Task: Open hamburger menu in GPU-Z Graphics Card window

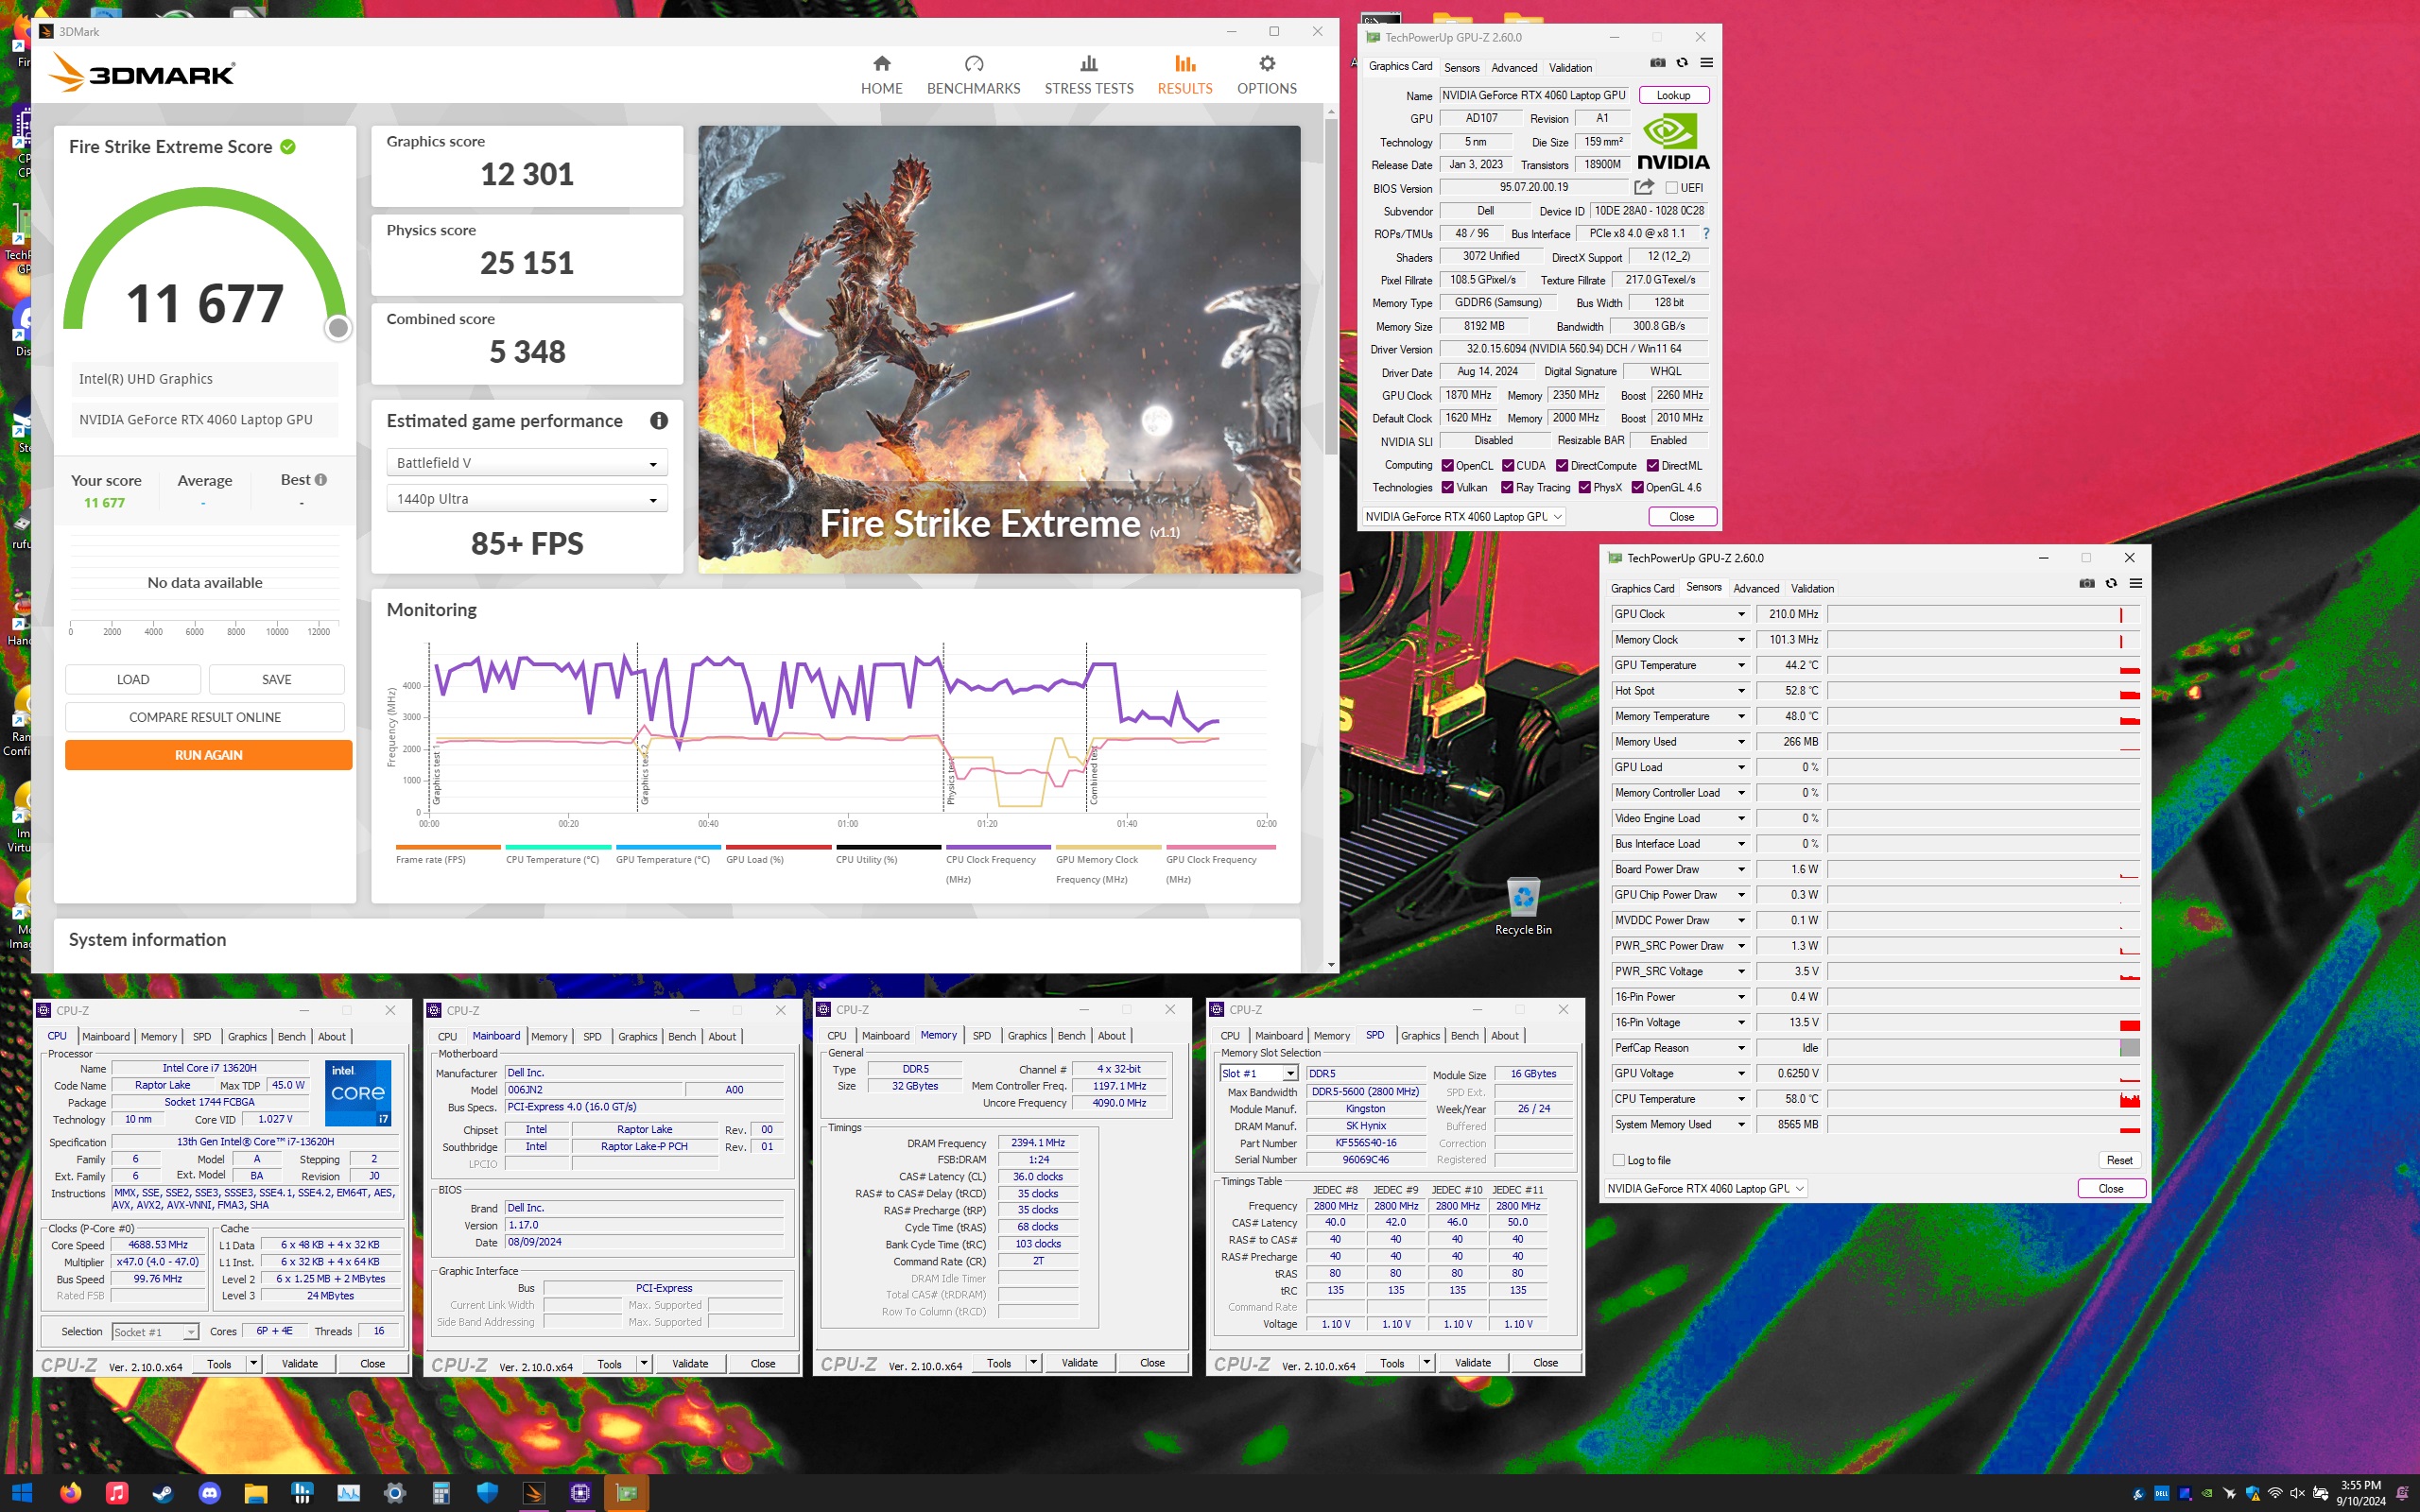Action: 1707,63
